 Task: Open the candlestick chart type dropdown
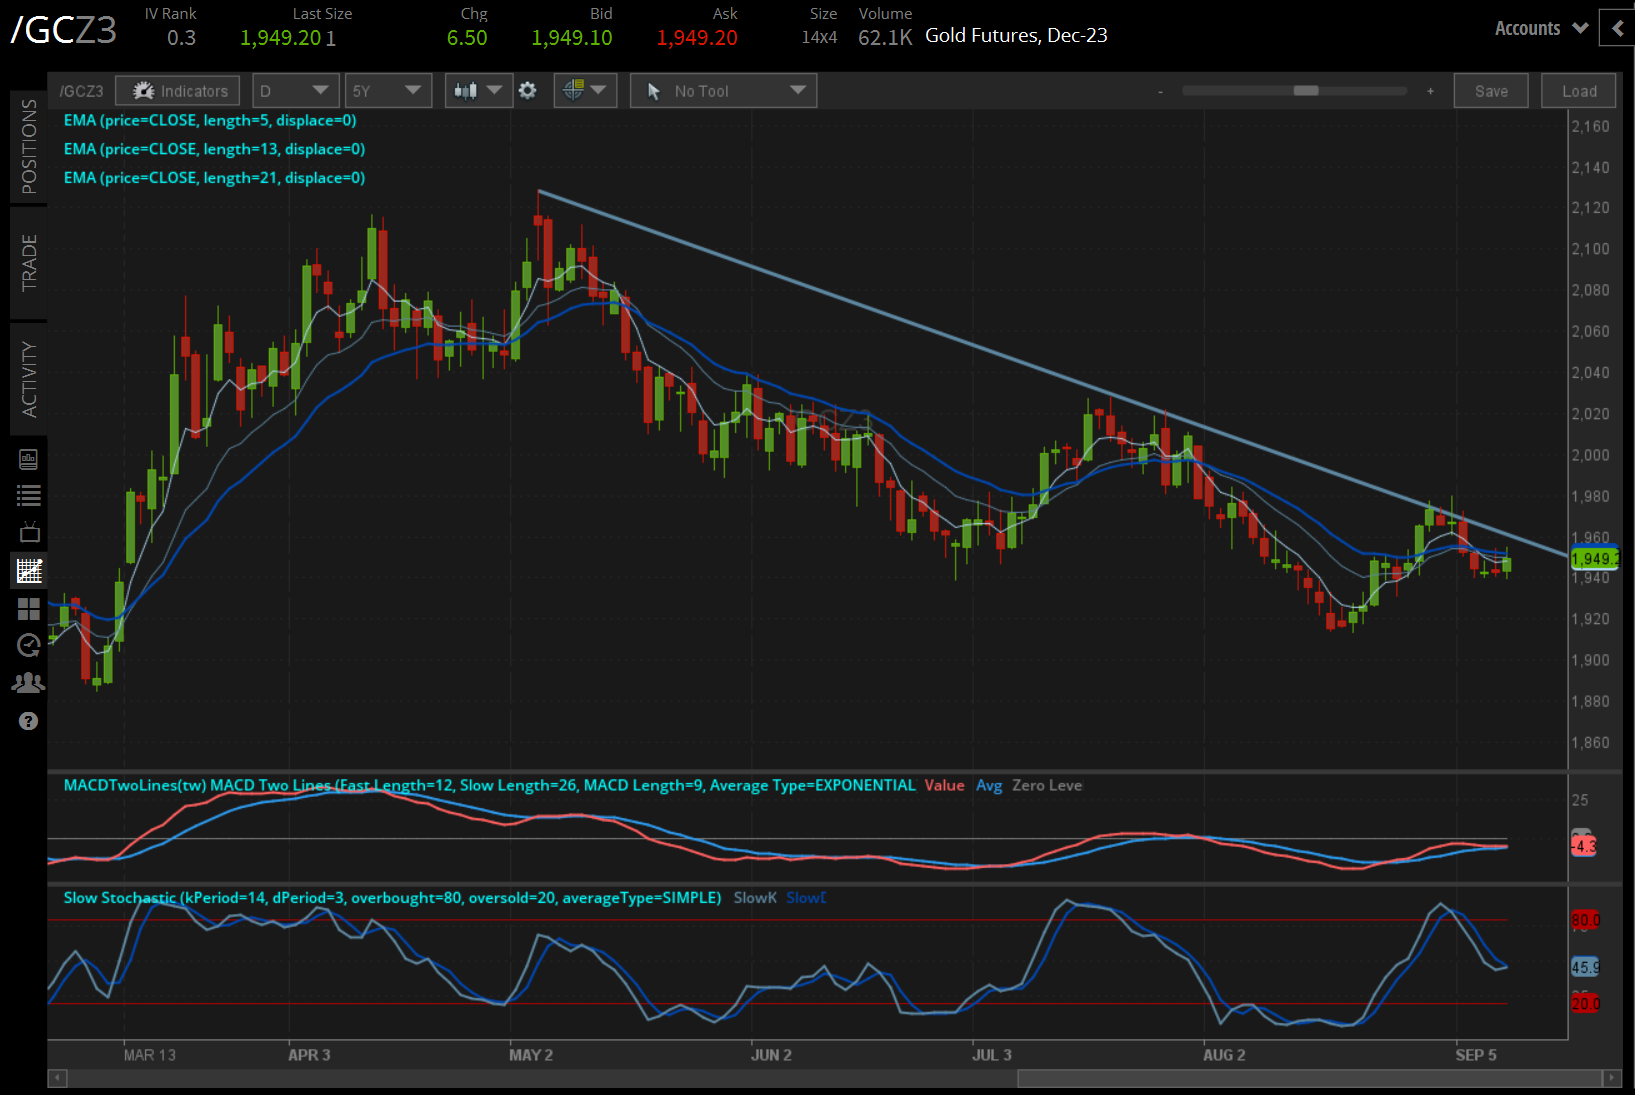(478, 91)
